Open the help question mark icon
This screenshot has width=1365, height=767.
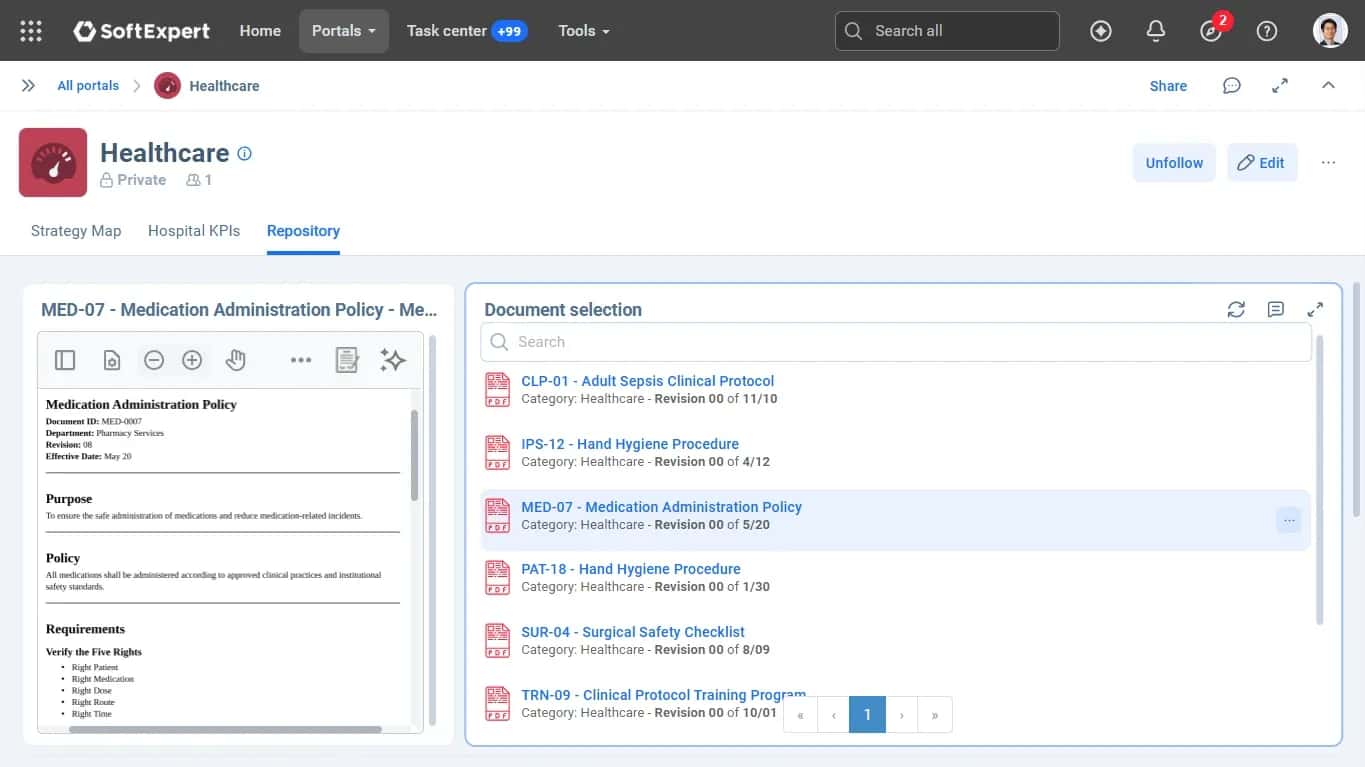(1267, 31)
